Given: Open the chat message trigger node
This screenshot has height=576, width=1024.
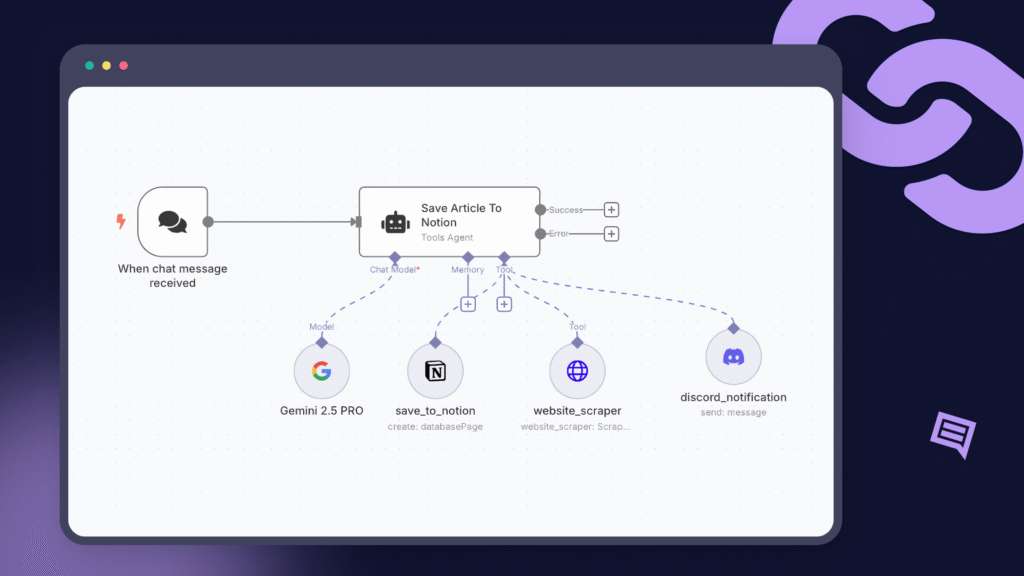Looking at the screenshot, I should click(x=172, y=221).
